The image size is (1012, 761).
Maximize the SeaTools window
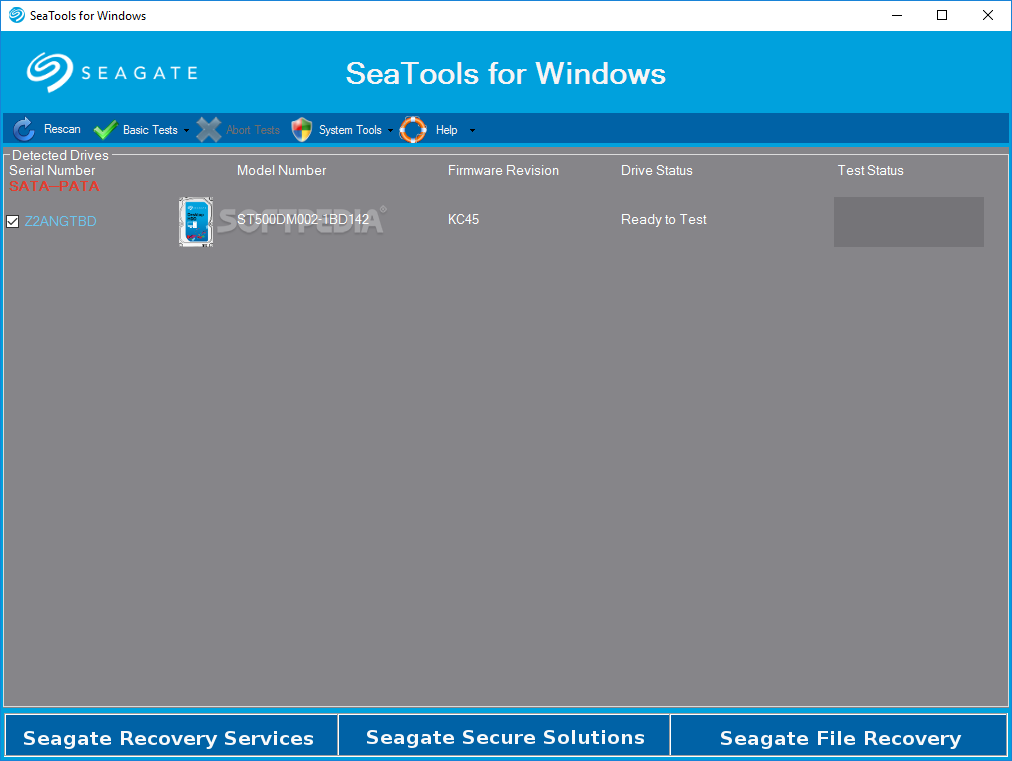[942, 15]
